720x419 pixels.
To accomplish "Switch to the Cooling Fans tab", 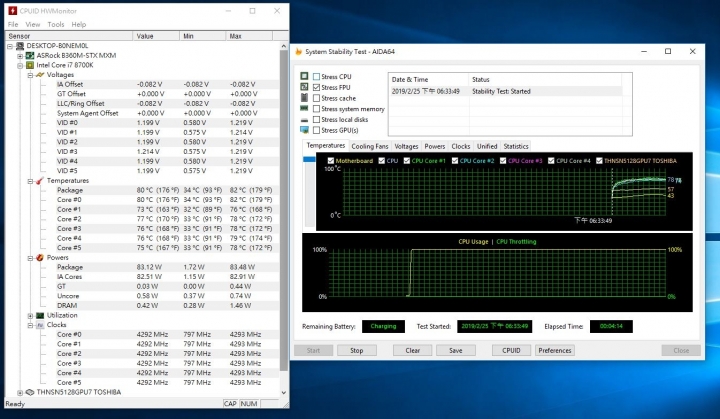I will [x=370, y=146].
